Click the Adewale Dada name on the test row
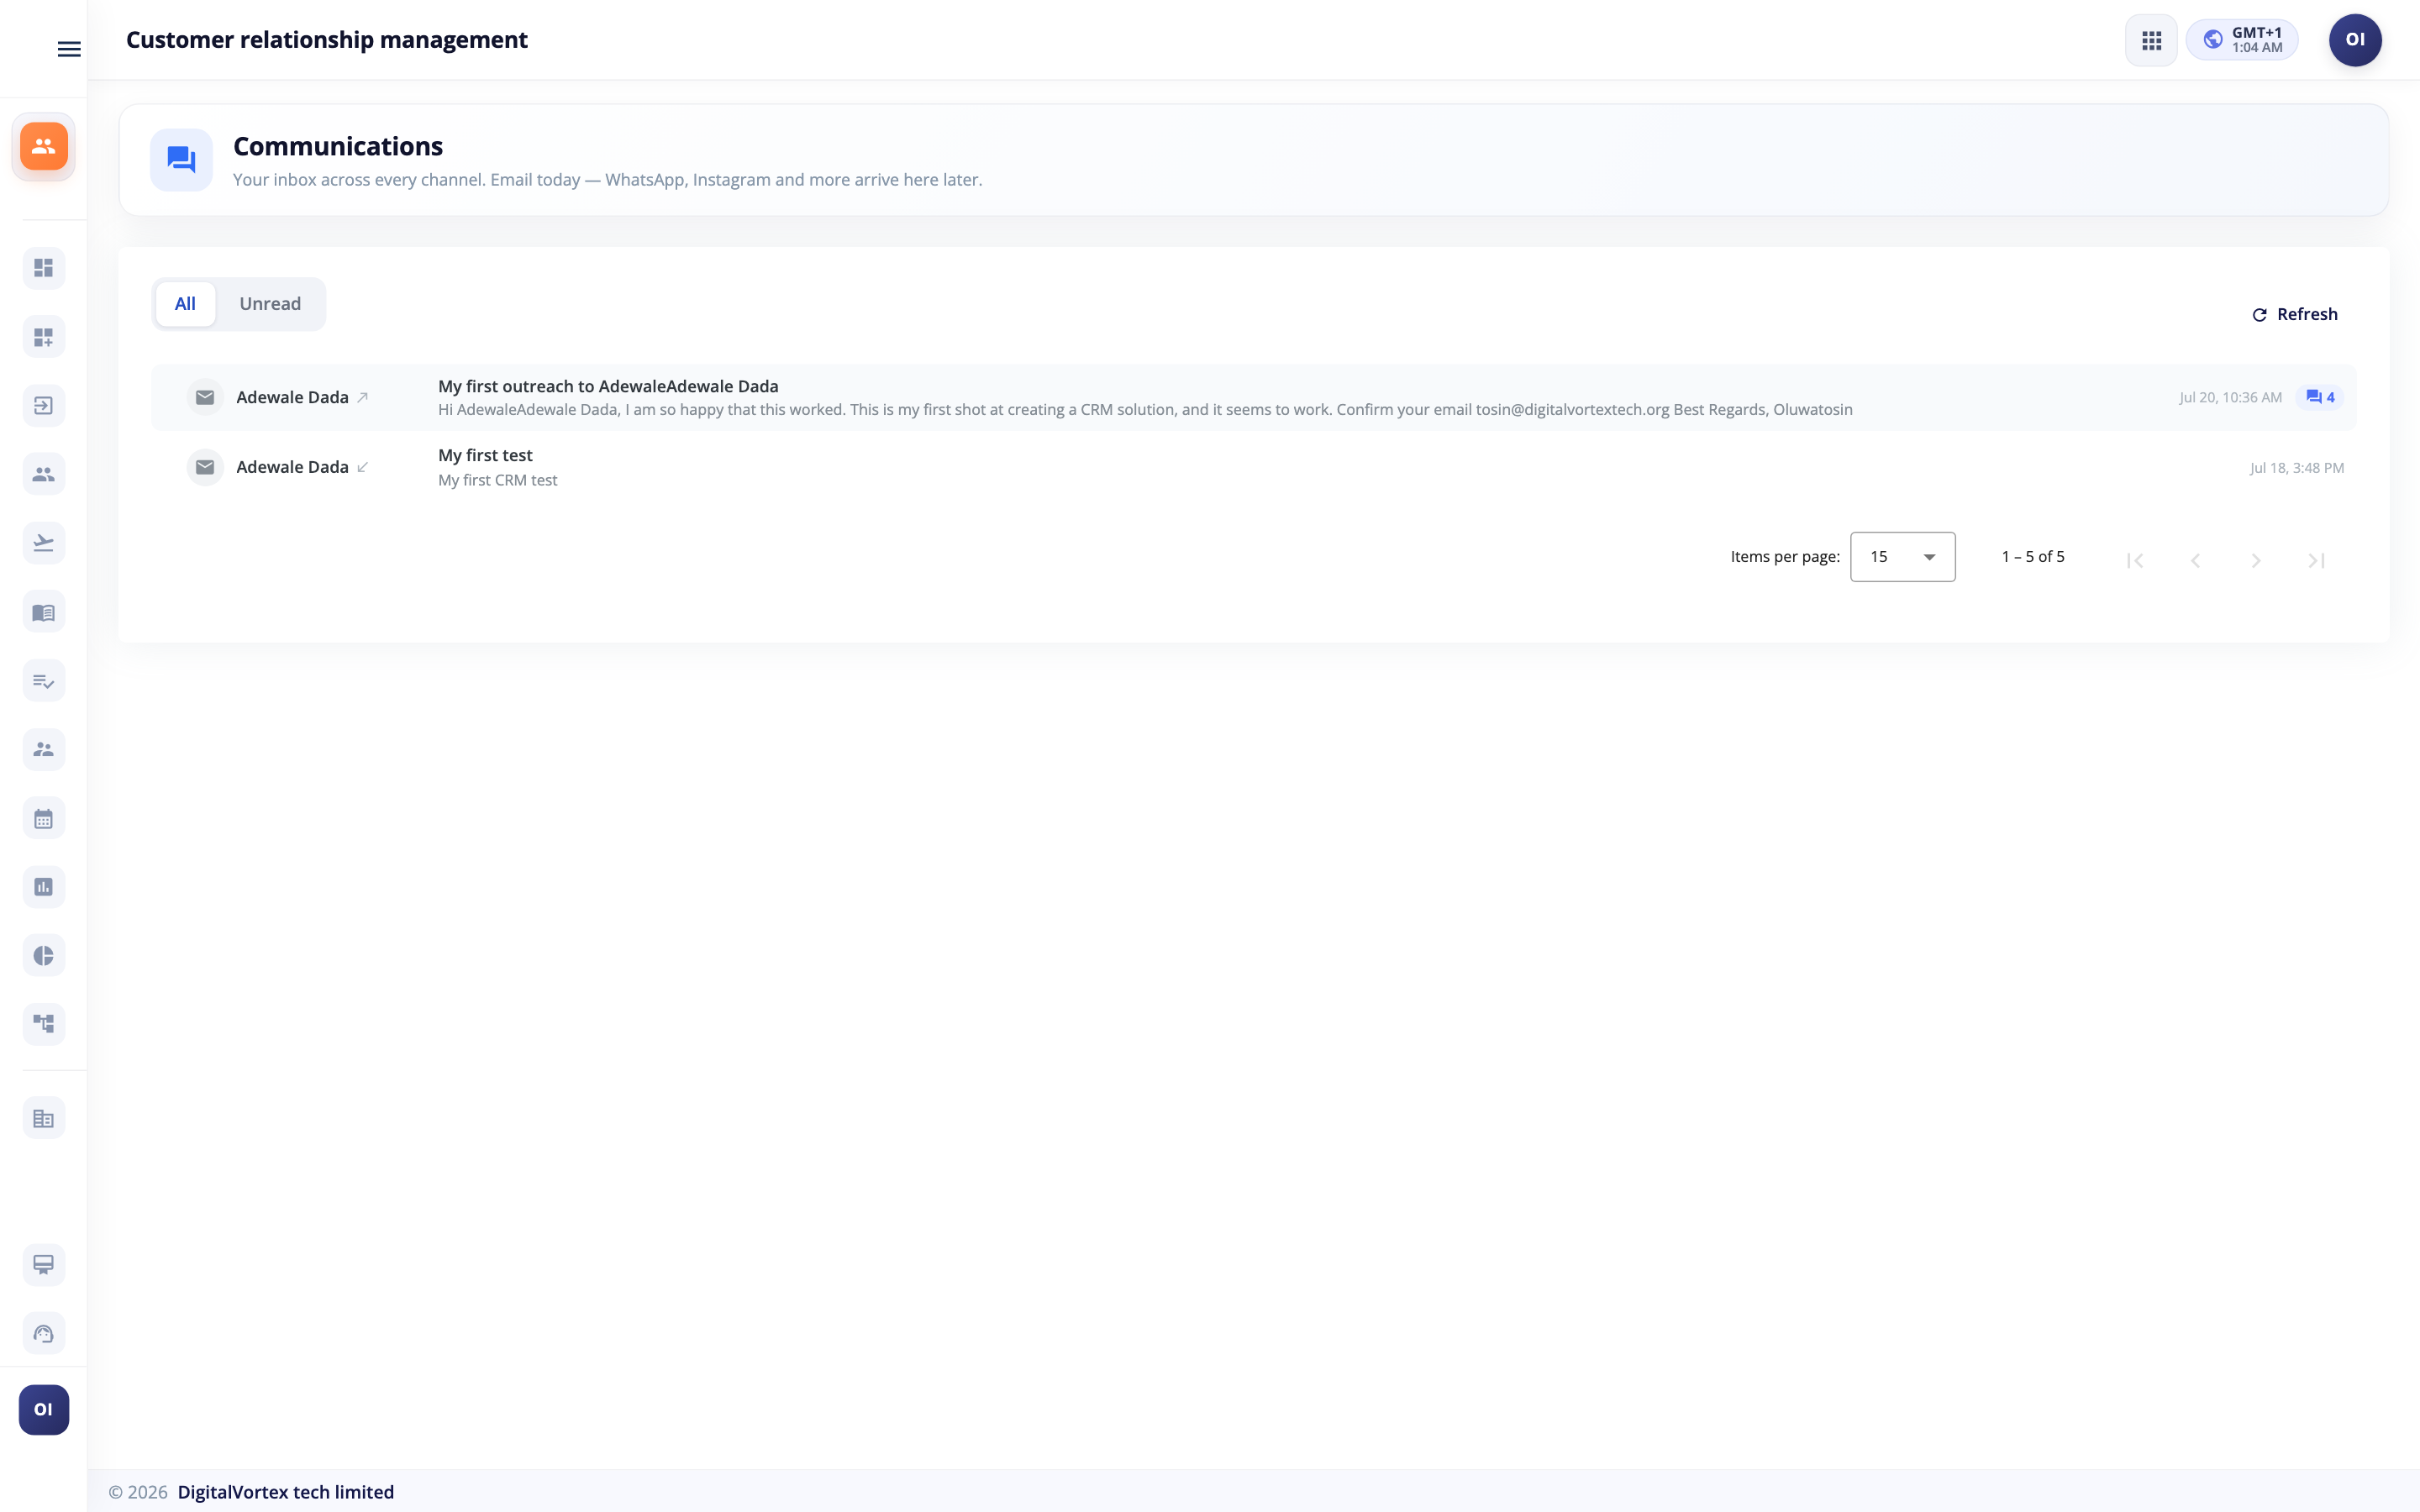Image resolution: width=2420 pixels, height=1512 pixels. click(x=292, y=467)
